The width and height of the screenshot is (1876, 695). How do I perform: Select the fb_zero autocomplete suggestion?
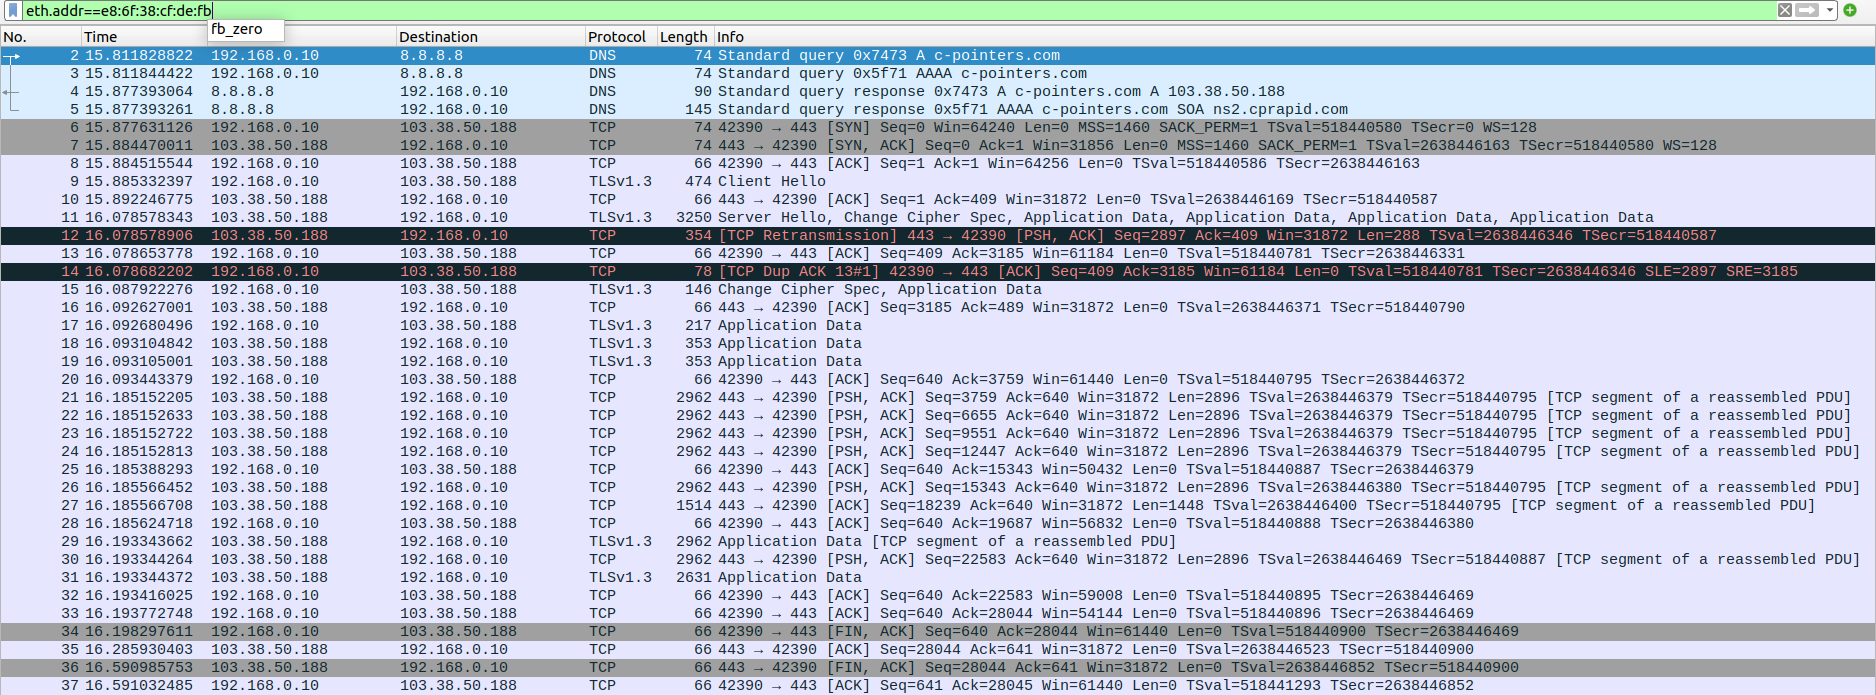point(238,30)
